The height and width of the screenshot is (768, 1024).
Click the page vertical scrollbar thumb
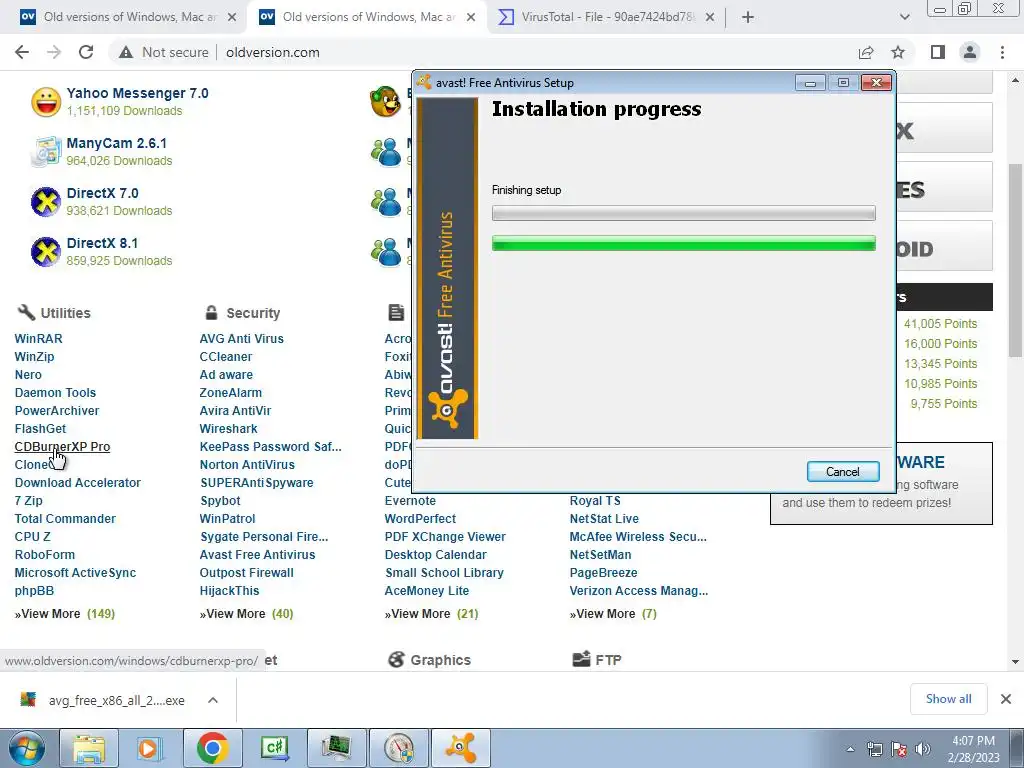(1015, 260)
